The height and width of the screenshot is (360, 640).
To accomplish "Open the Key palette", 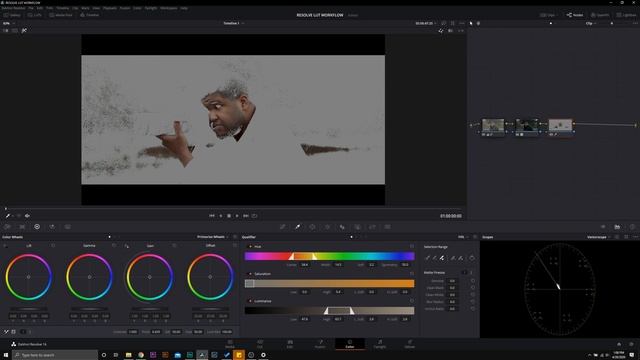I will 357,227.
